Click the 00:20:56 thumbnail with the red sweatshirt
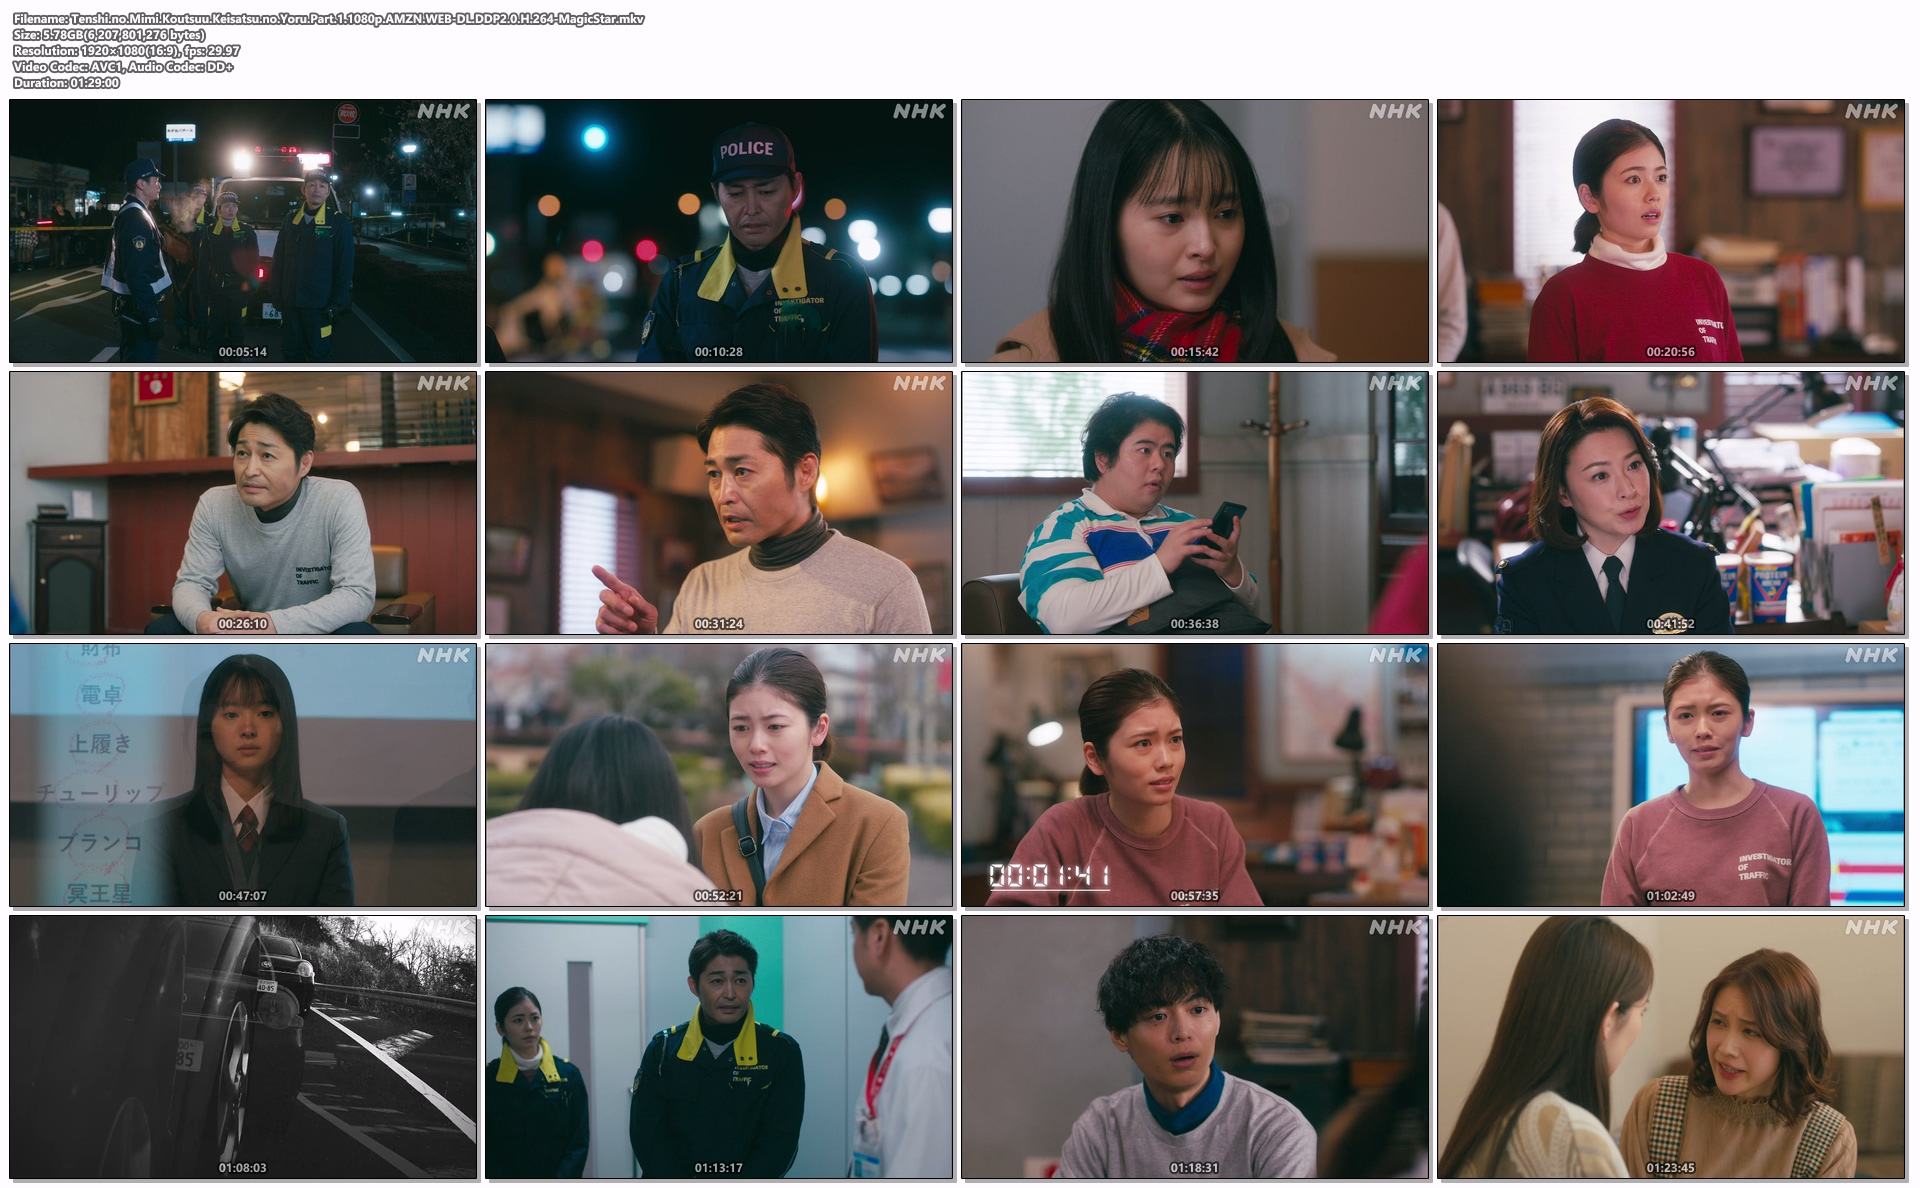 point(1671,230)
